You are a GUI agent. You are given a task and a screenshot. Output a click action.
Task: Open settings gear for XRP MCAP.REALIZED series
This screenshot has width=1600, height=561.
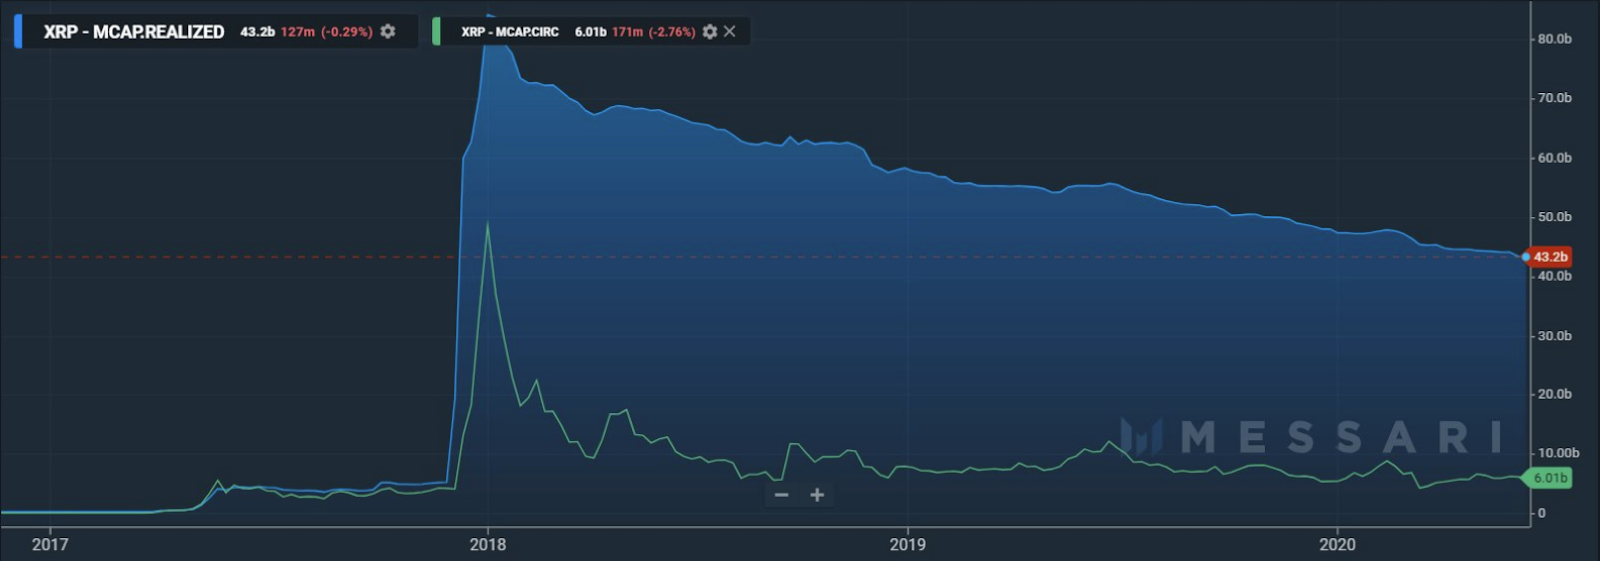tap(388, 32)
